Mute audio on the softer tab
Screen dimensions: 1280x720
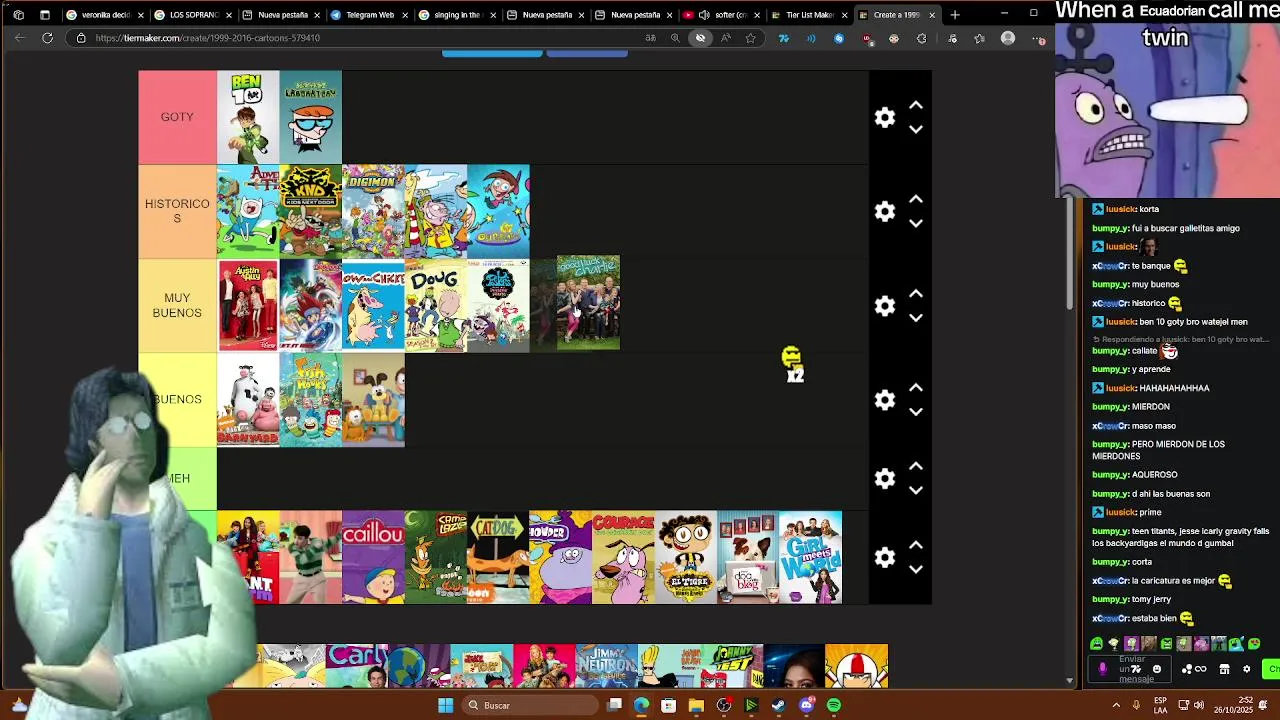click(704, 15)
